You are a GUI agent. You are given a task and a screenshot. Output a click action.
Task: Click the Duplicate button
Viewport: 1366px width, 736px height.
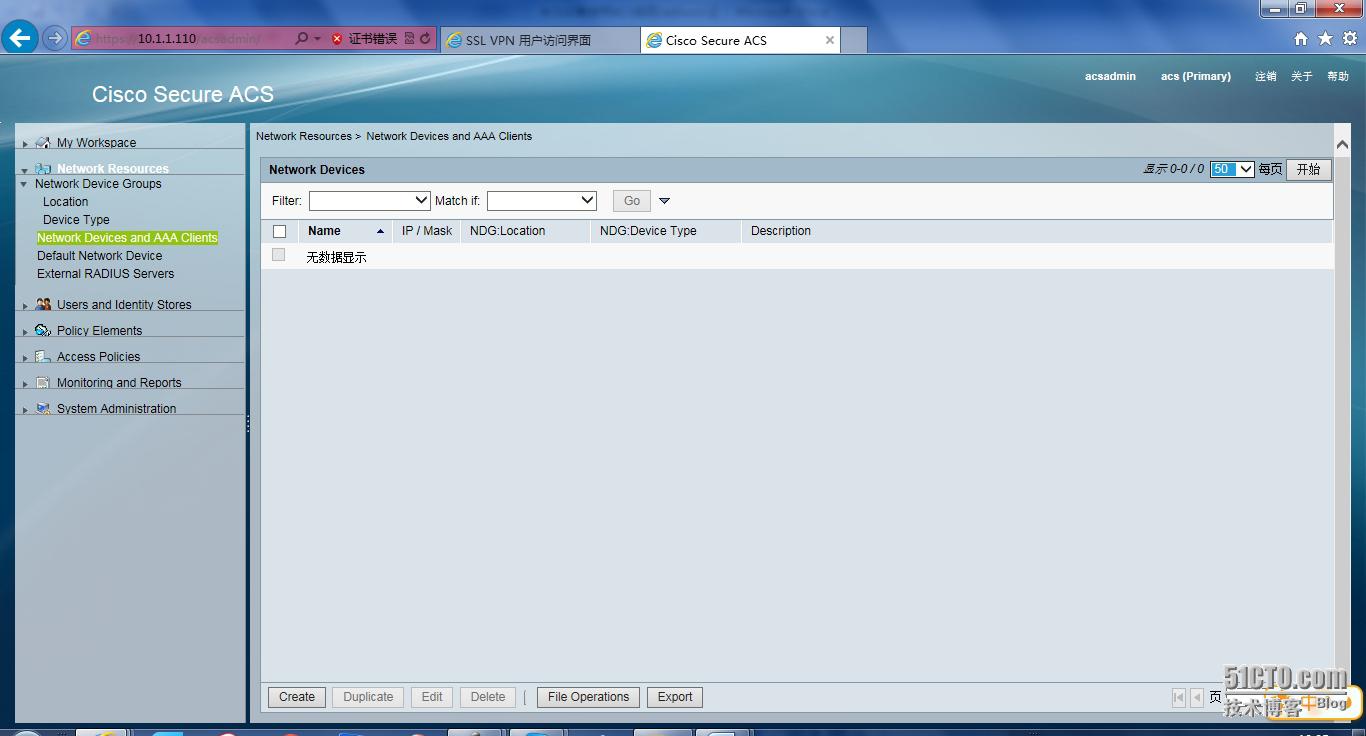tap(368, 697)
